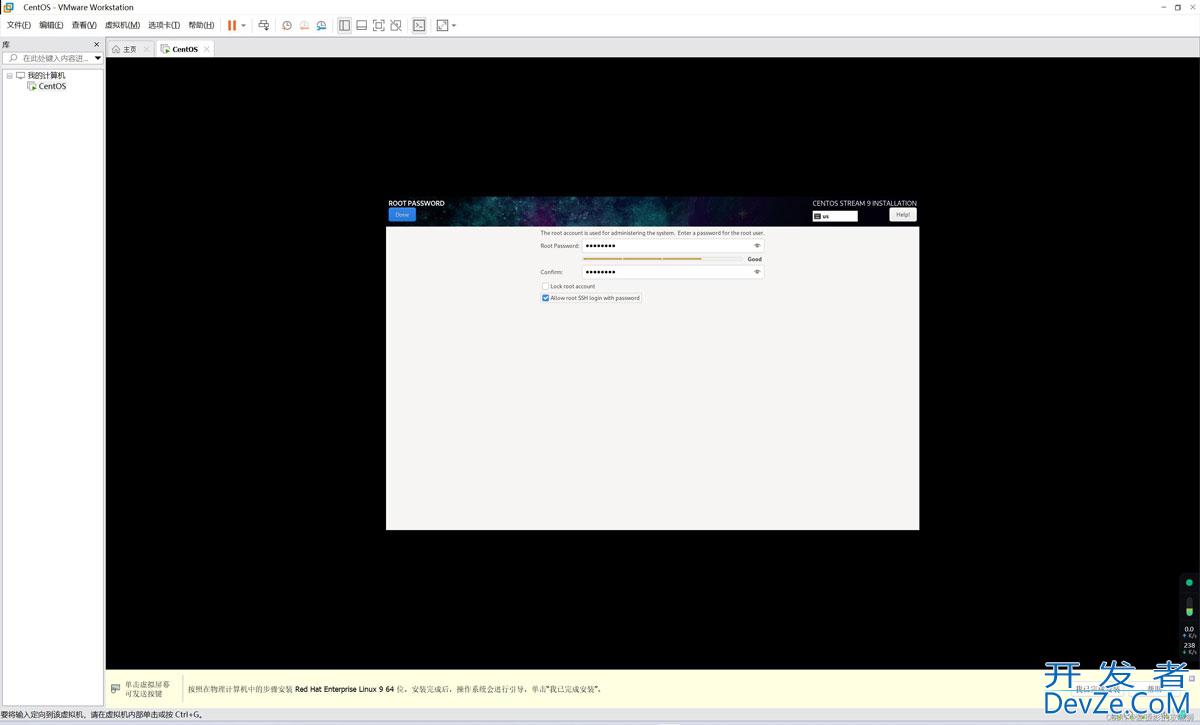Click the send Ctrl+Alt+Del toolbar icon
1200x725 pixels.
[x=263, y=25]
